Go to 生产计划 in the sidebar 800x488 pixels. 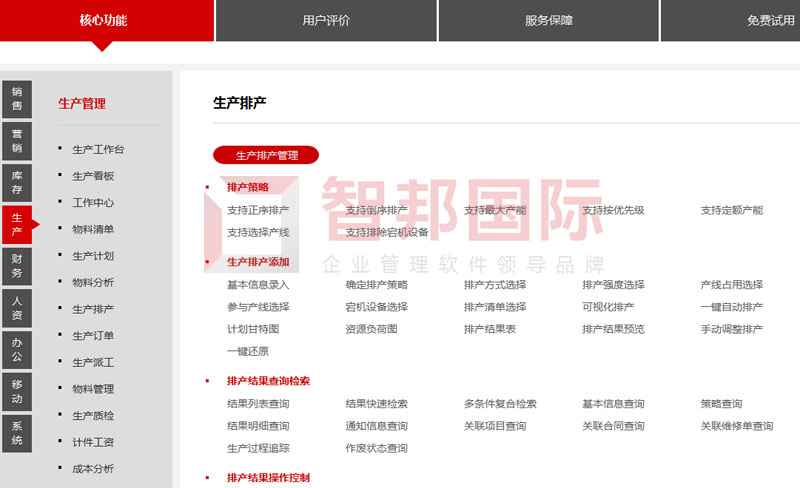tap(93, 256)
